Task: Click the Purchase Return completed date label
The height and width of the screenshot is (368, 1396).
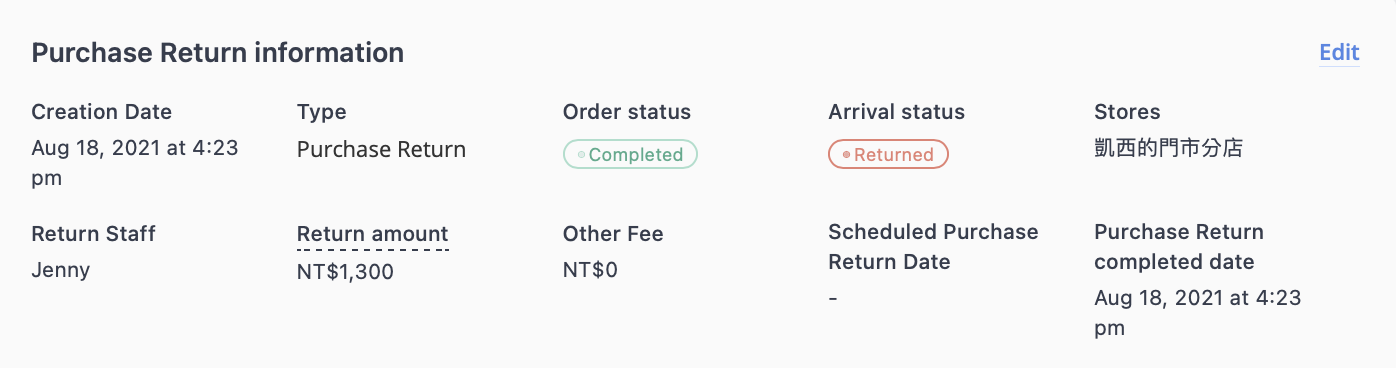Action: pos(1179,247)
